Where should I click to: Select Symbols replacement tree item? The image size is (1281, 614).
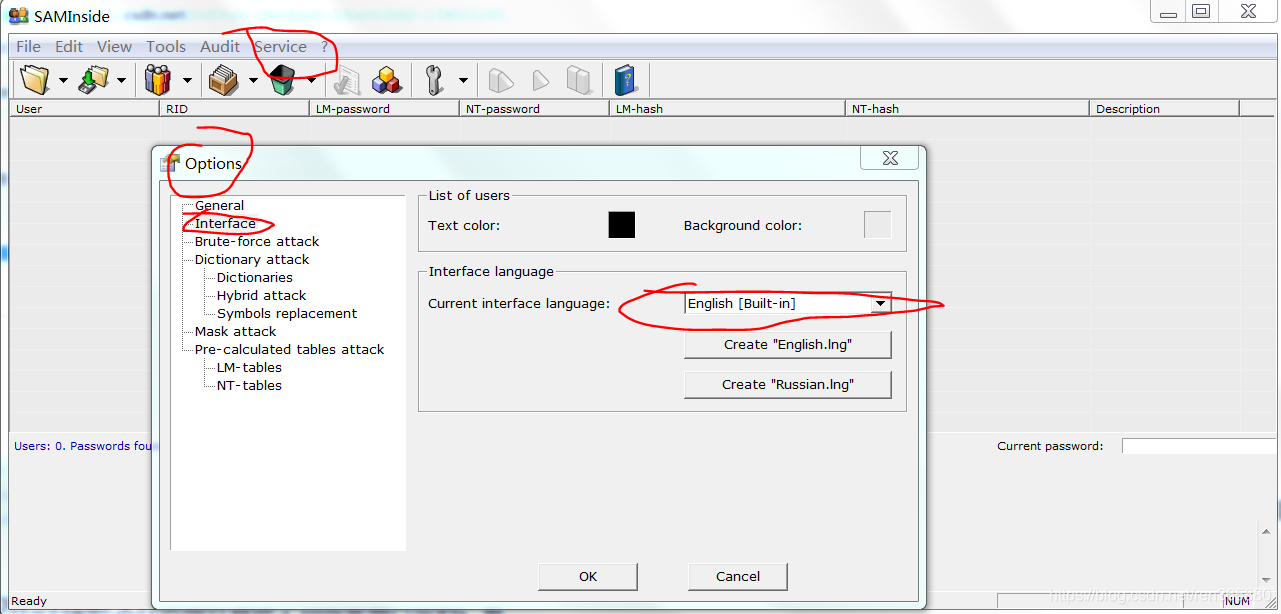point(287,313)
